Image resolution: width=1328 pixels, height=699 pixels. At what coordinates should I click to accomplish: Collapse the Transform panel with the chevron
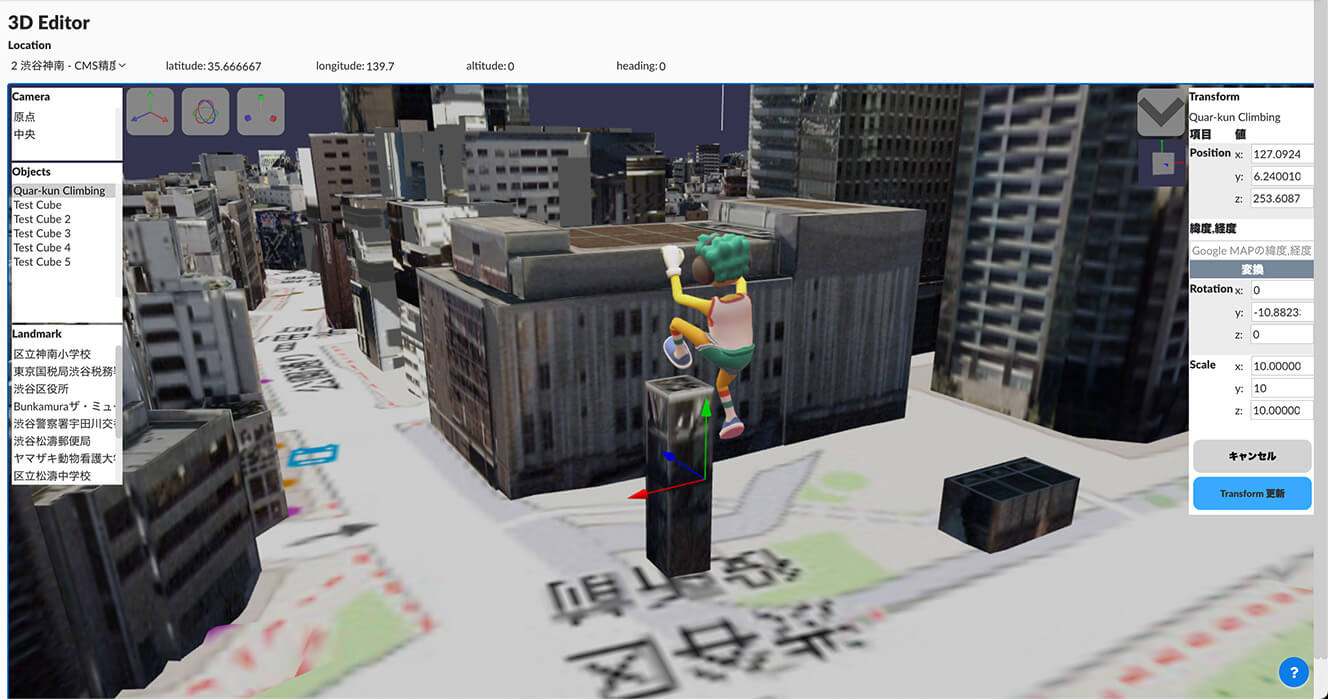[1161, 112]
